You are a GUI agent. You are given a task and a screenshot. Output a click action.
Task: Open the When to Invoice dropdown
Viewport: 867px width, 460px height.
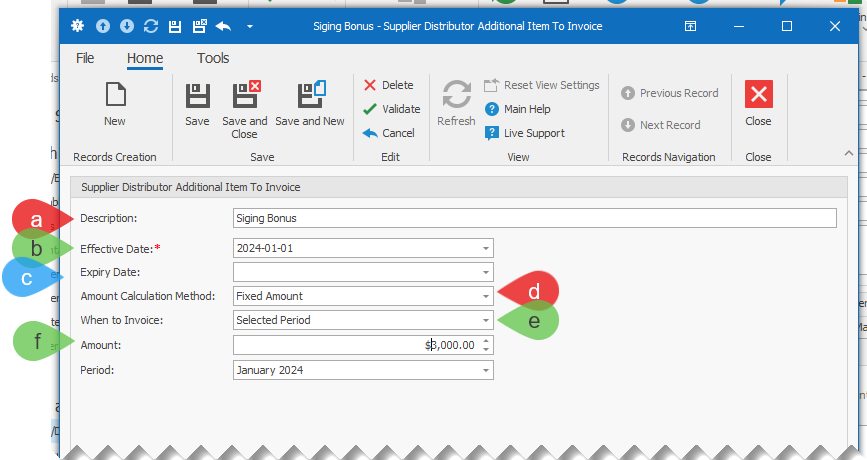coord(486,320)
